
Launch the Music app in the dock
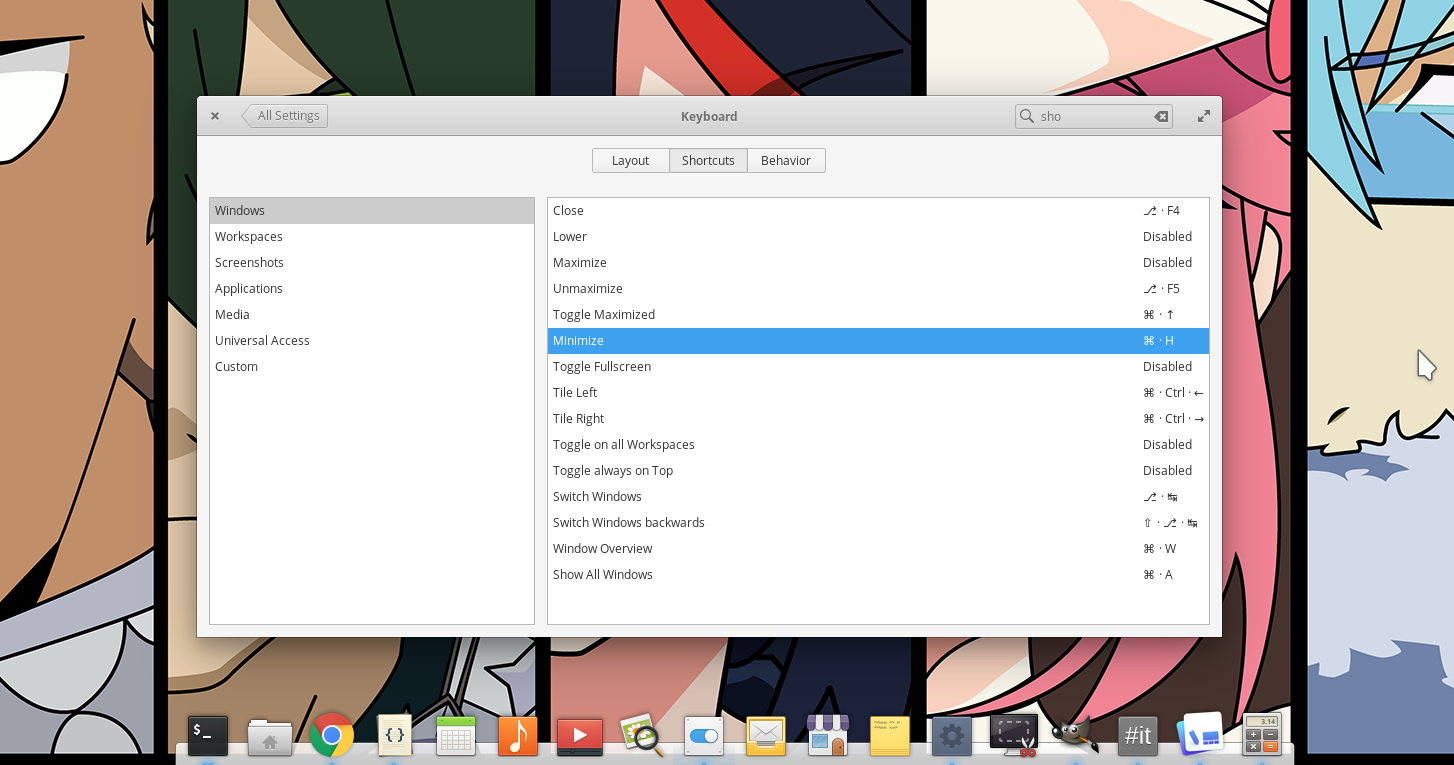tap(518, 736)
